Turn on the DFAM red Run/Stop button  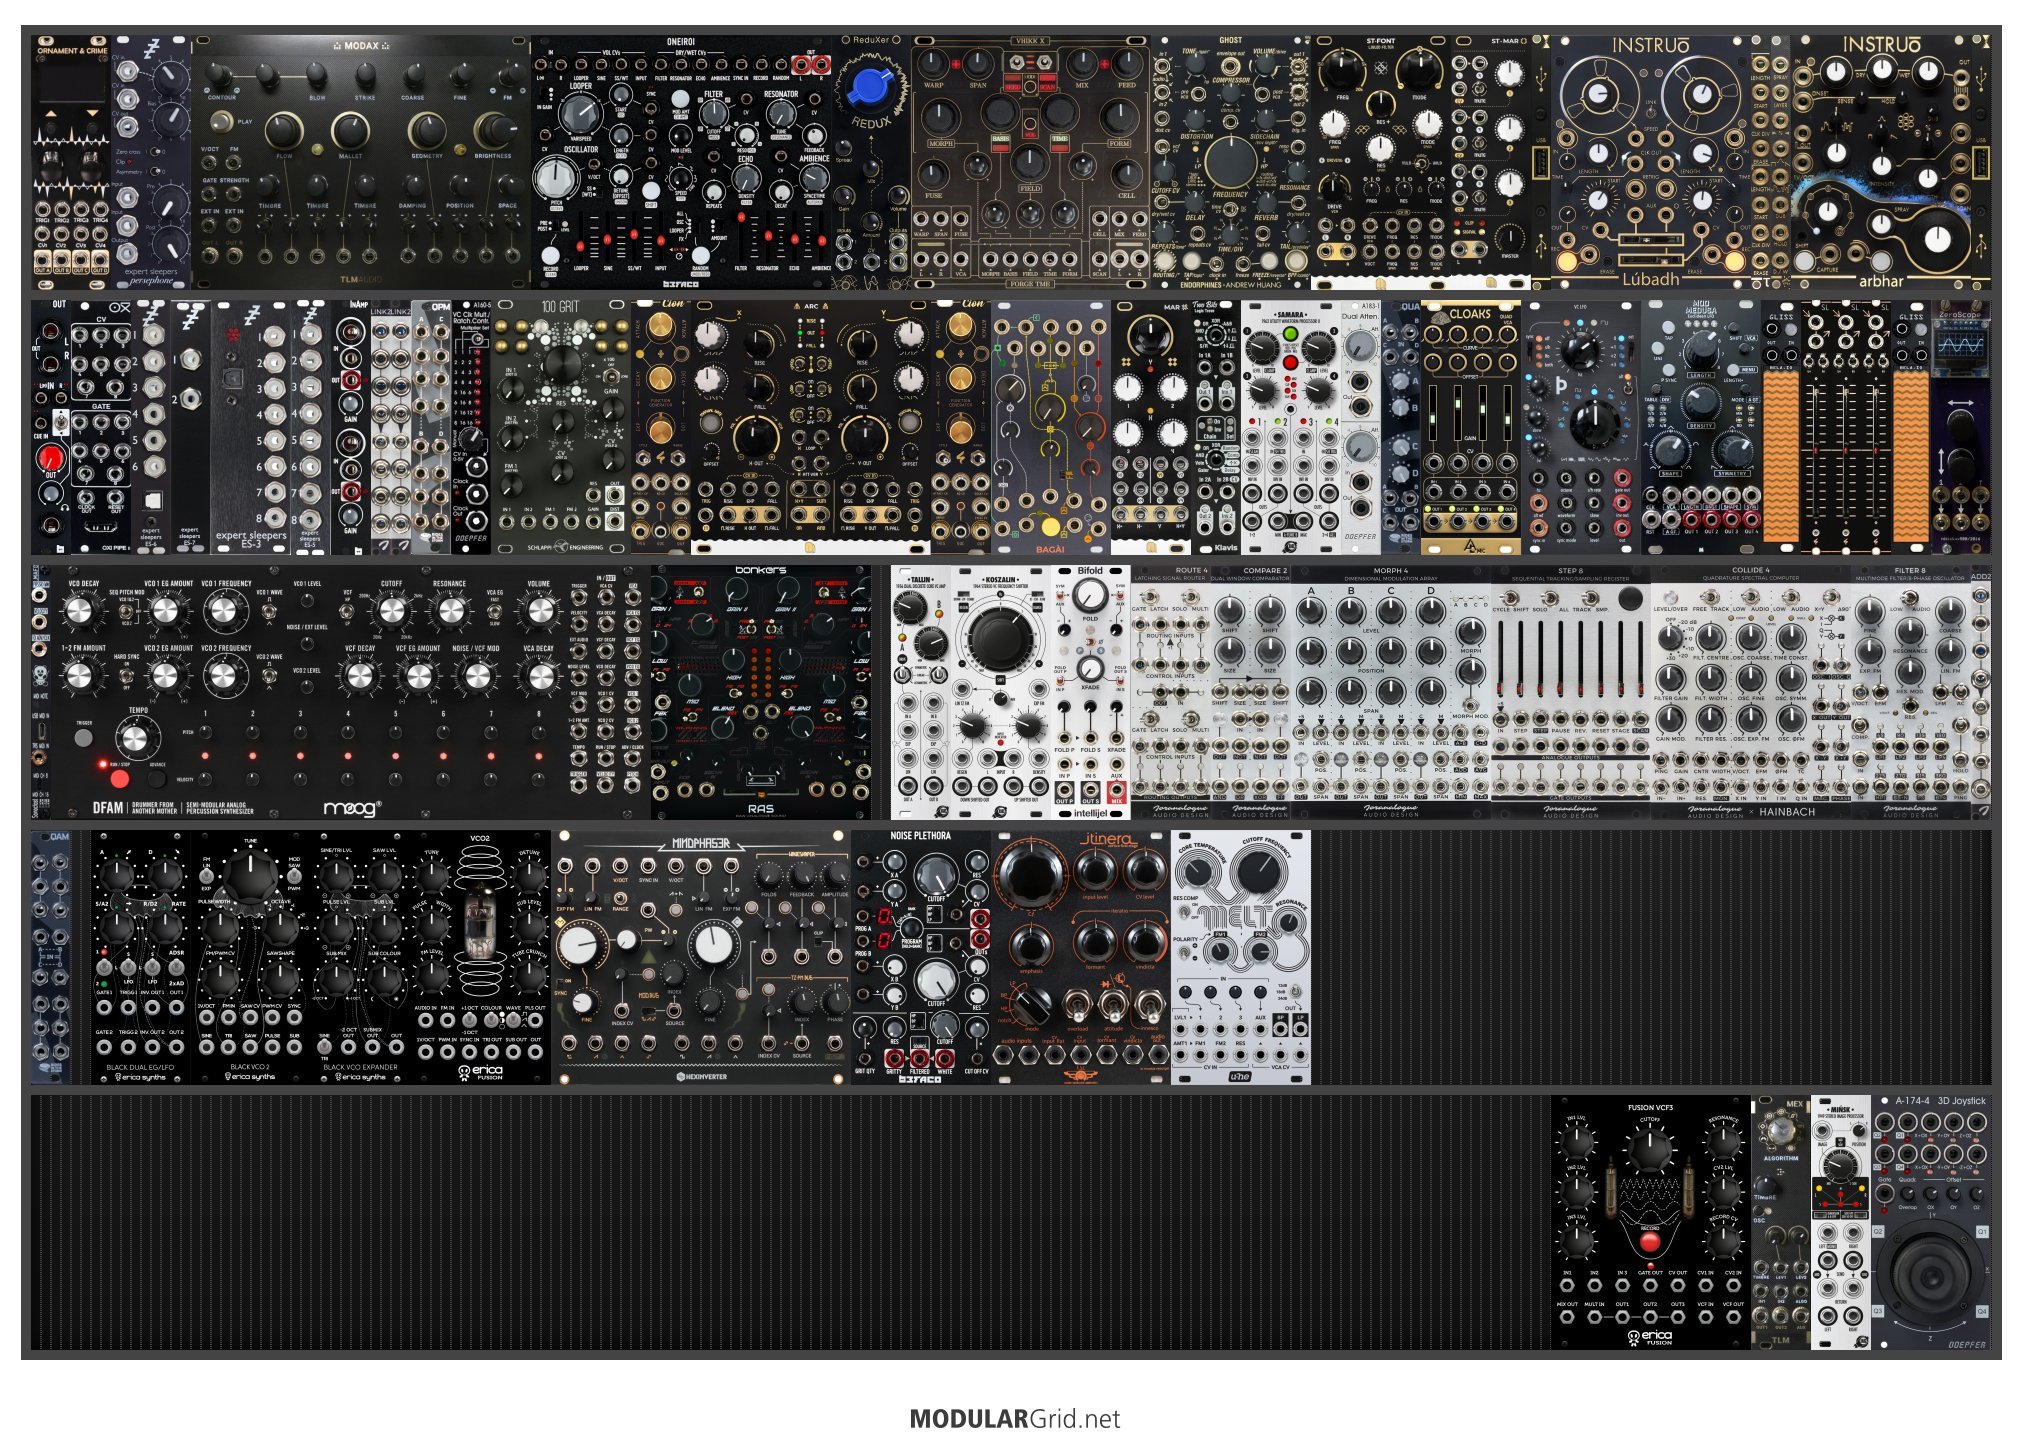click(x=119, y=777)
